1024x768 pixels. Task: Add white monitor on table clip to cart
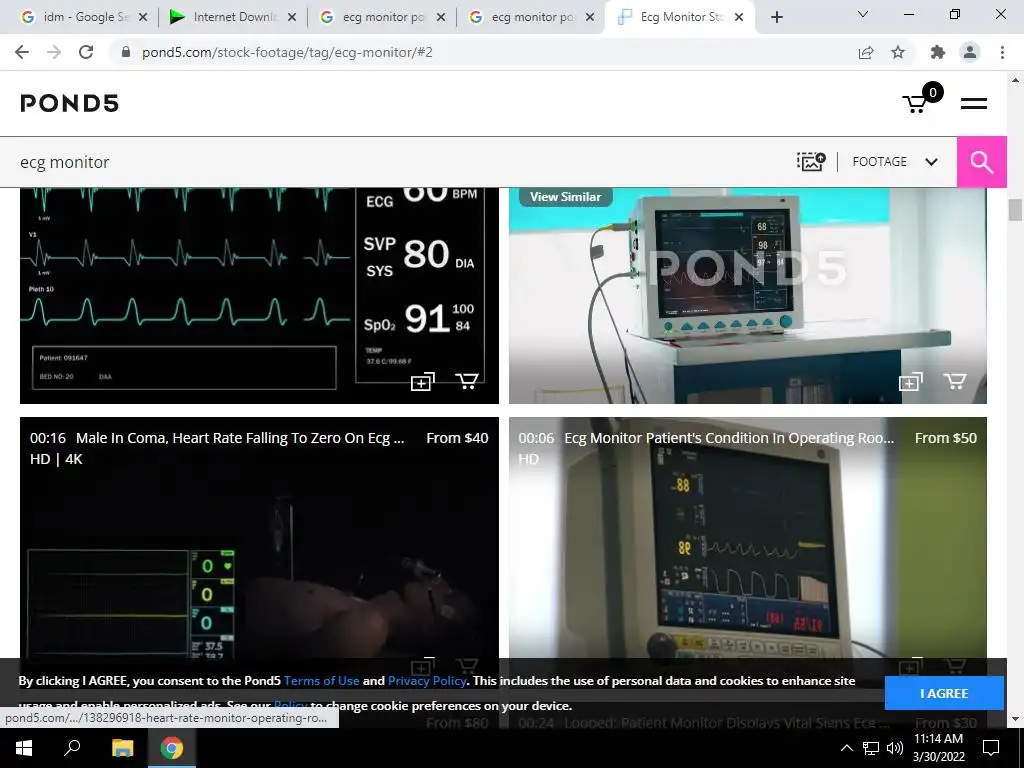point(955,381)
